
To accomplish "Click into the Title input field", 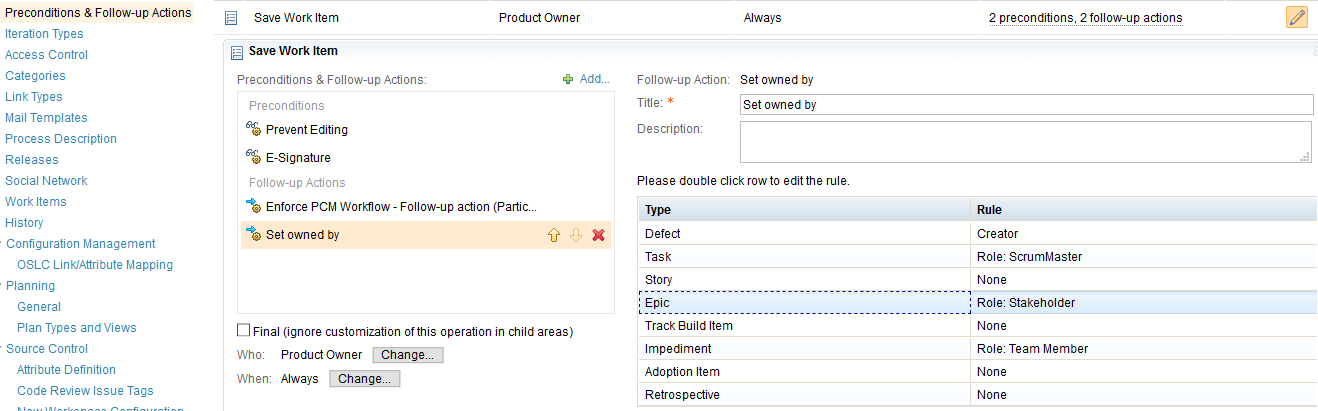I will point(1025,104).
